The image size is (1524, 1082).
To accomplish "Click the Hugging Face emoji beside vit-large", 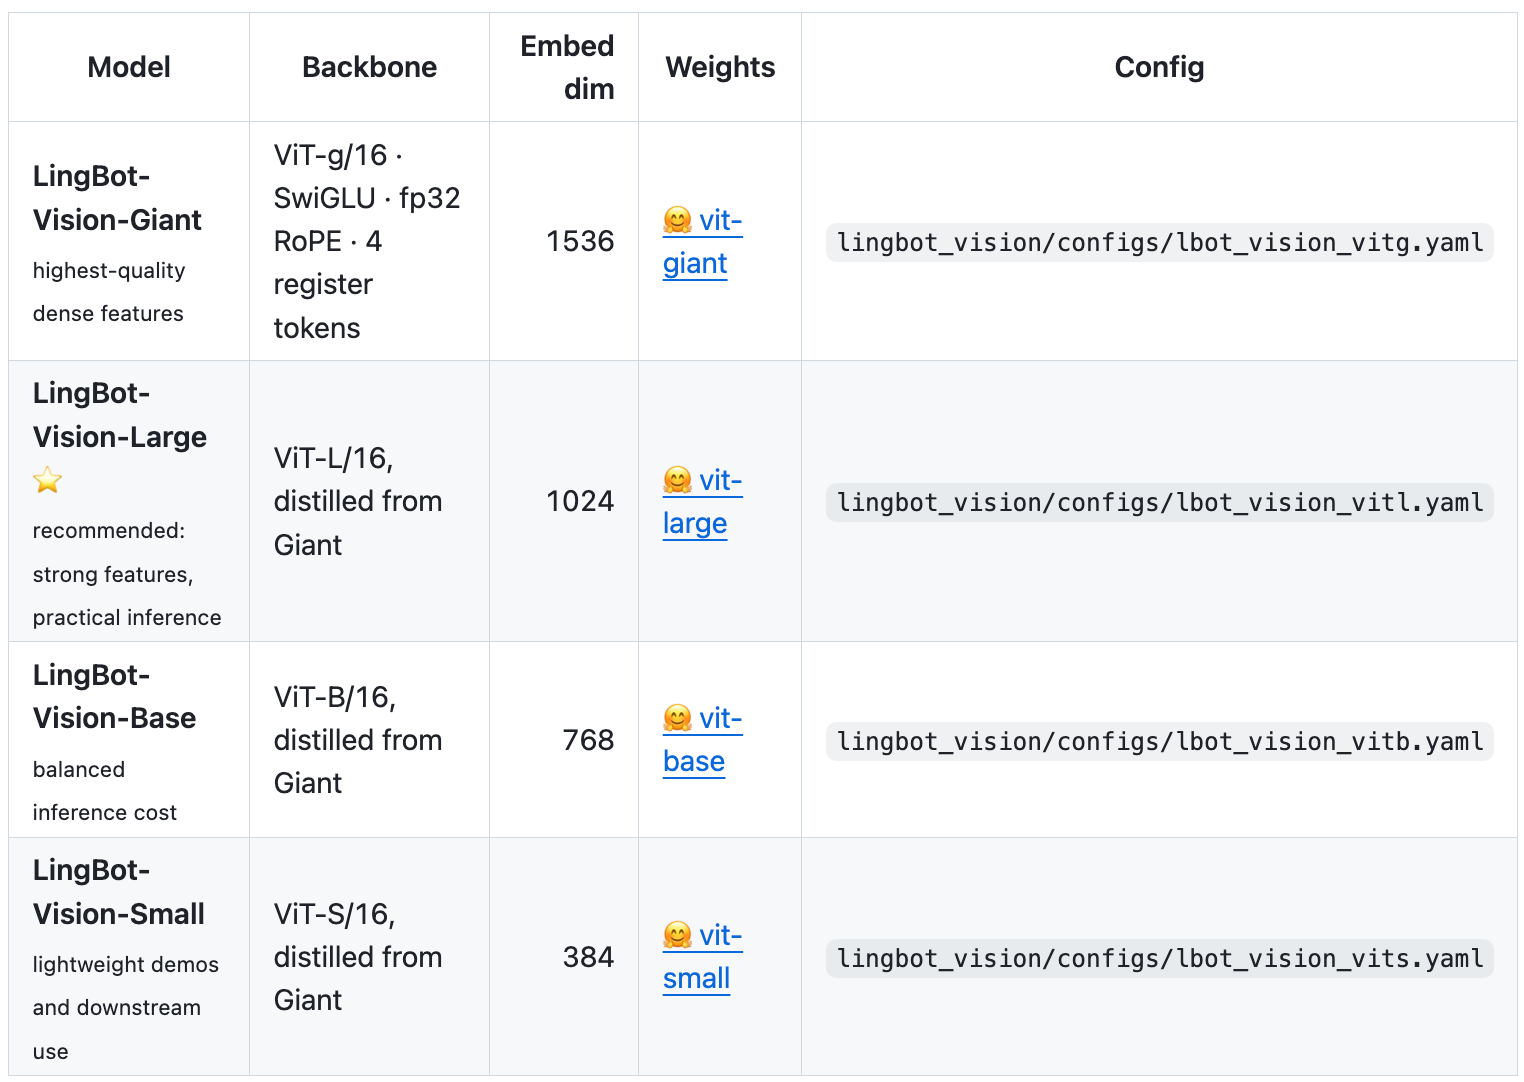I will [x=677, y=481].
